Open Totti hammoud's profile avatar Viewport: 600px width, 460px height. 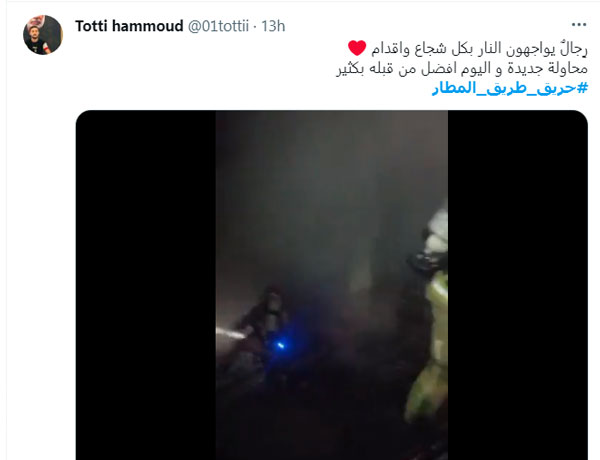43,35
